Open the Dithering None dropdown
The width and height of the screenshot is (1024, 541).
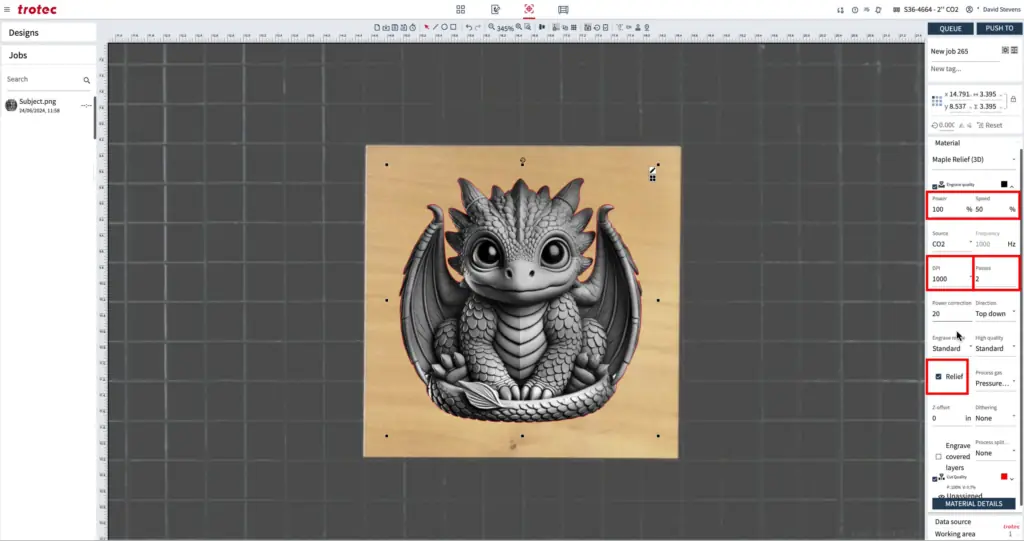coord(995,418)
